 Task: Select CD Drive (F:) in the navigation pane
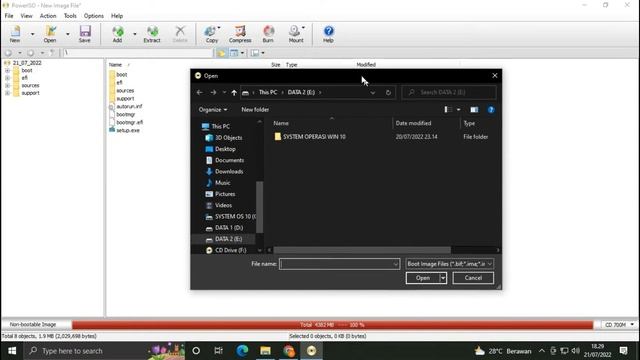[231, 250]
